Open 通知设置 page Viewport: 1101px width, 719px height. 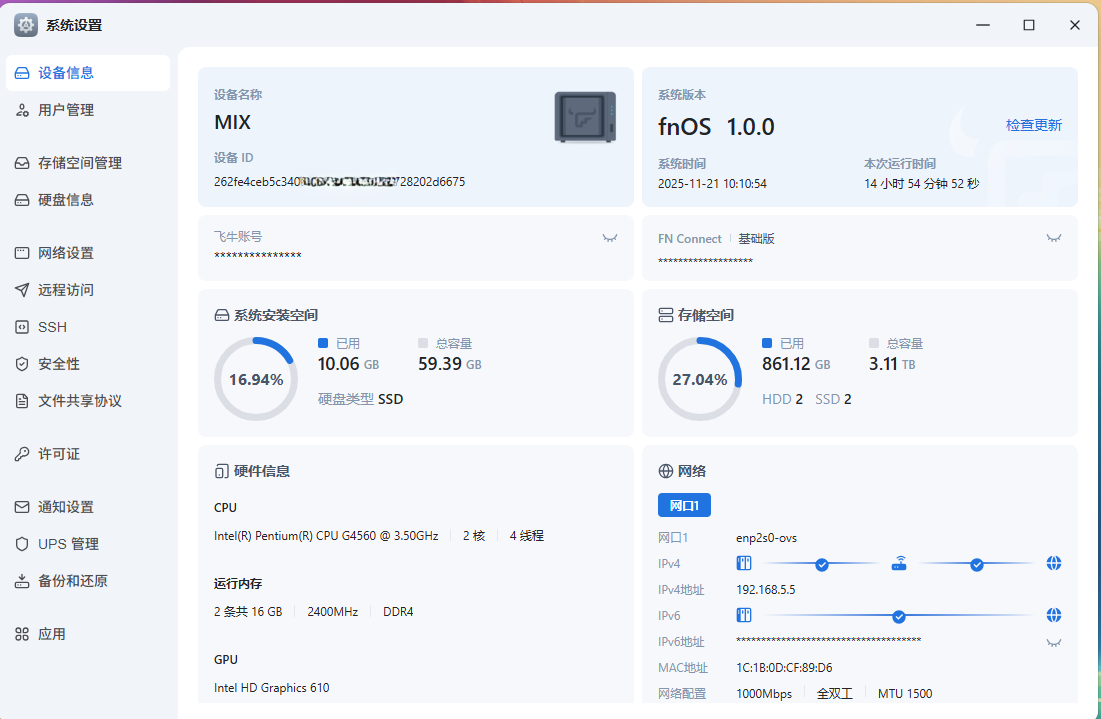click(66, 507)
